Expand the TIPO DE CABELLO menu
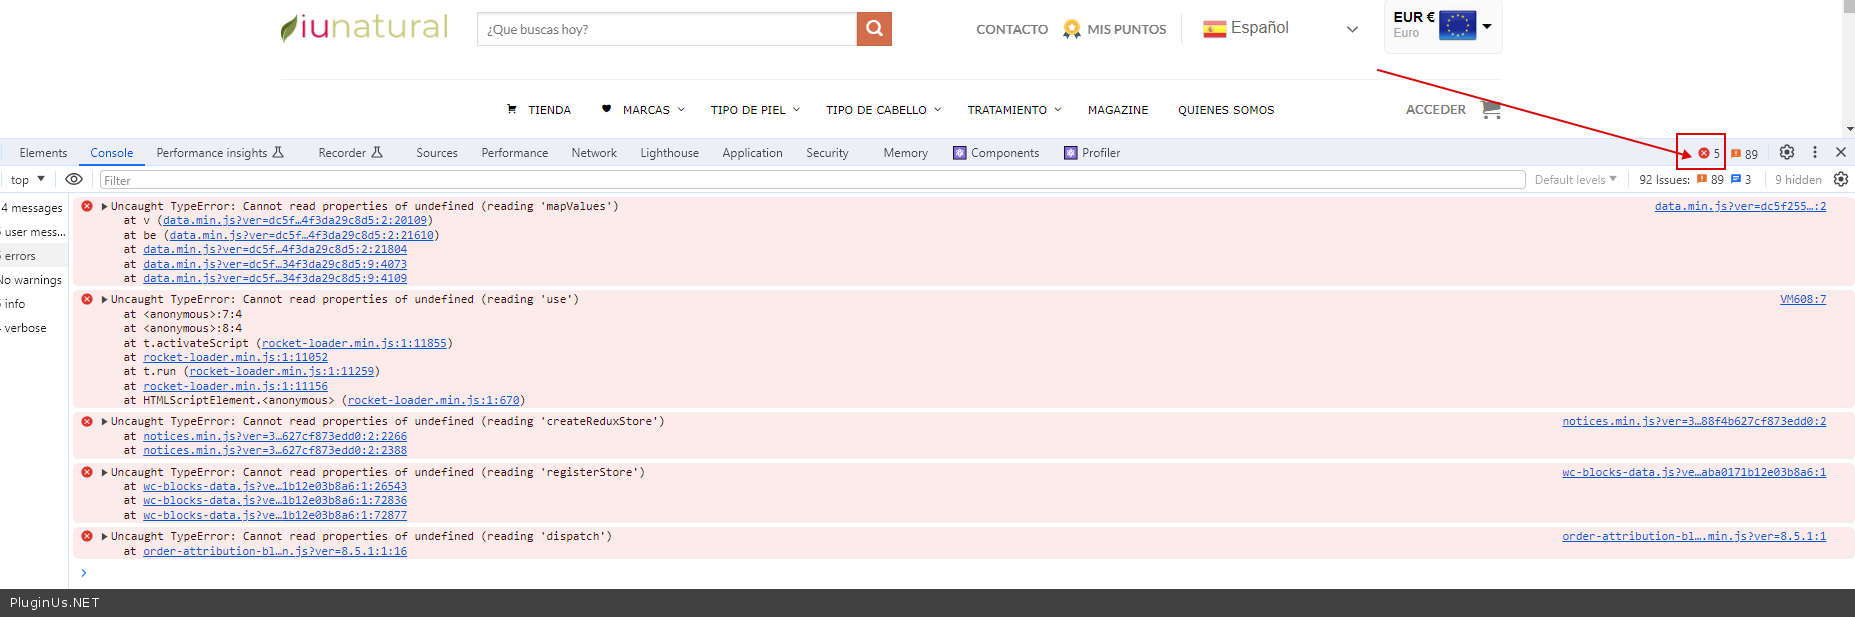 883,110
